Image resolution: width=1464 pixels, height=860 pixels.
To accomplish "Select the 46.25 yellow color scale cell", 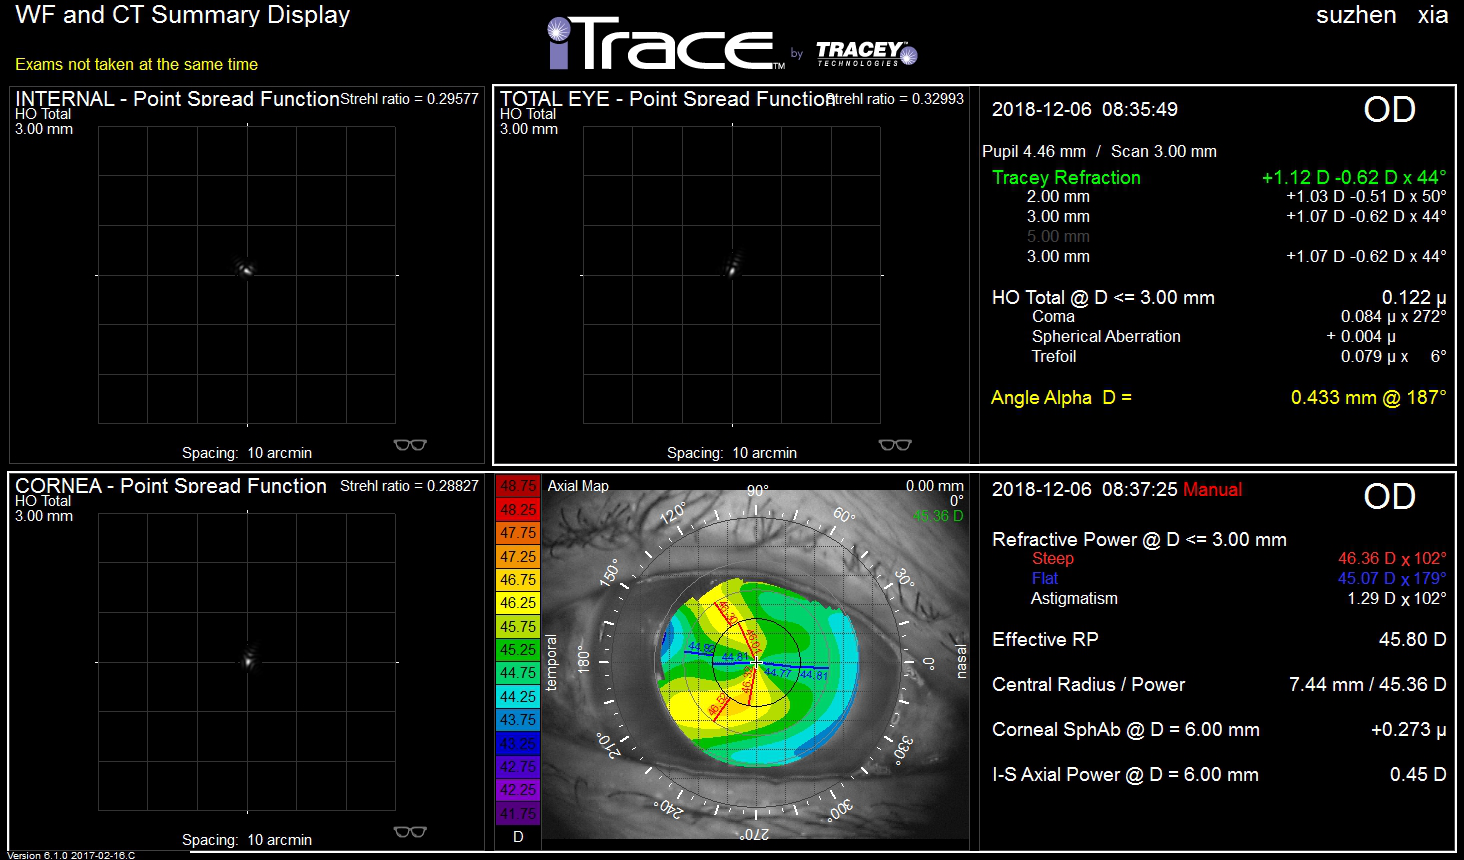I will coord(518,603).
